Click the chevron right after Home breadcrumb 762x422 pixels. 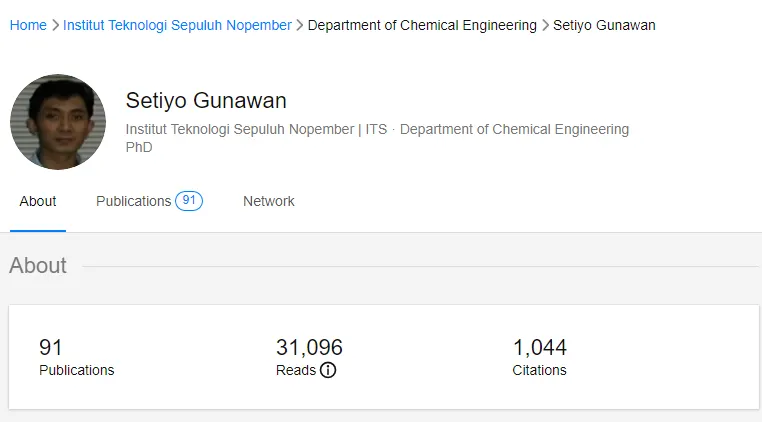tap(55, 25)
